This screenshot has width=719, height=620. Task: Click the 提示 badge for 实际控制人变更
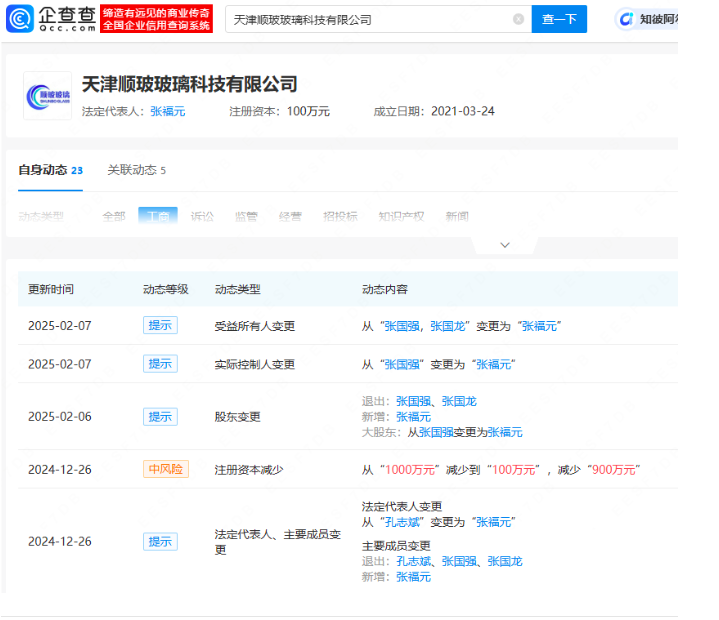(159, 364)
